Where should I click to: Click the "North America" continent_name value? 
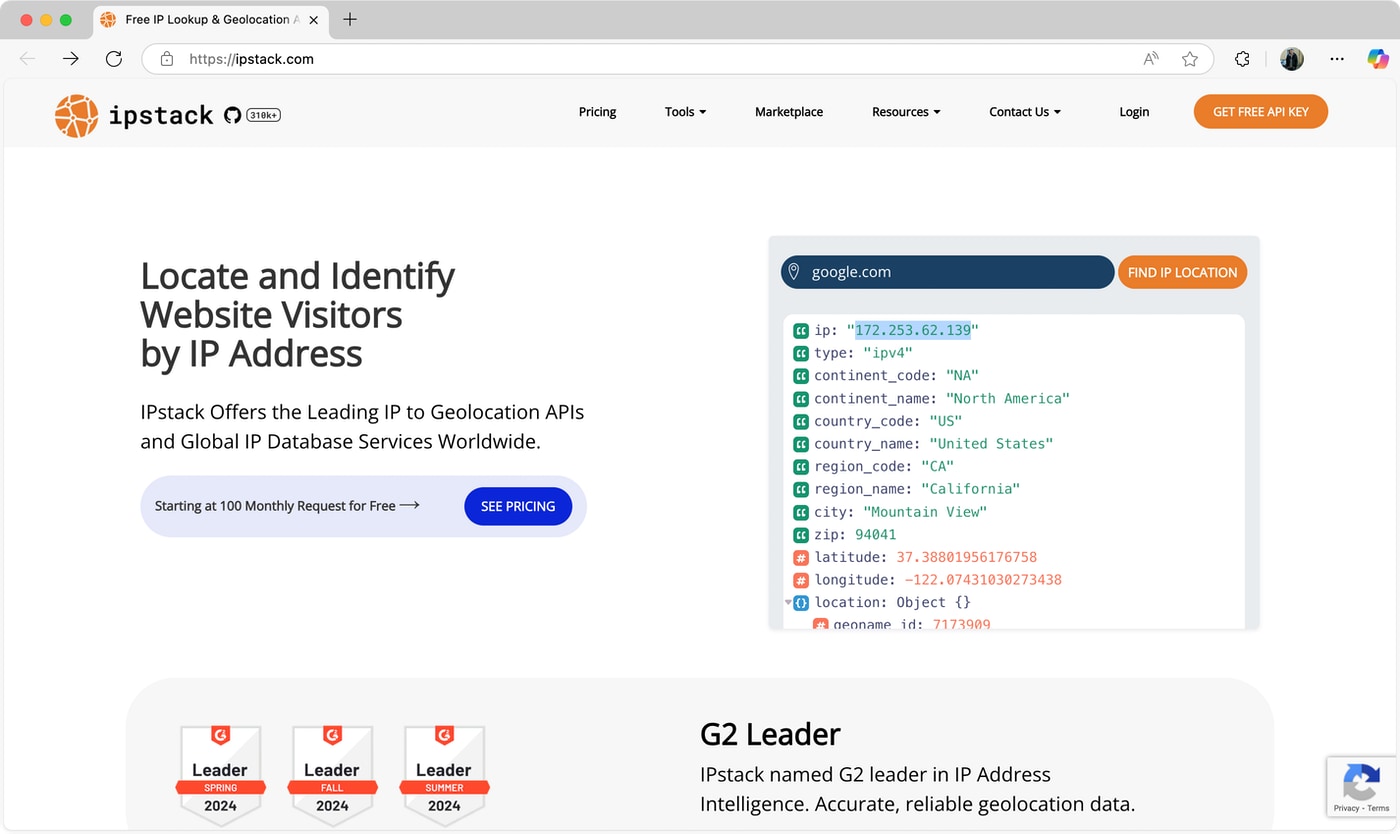(1008, 398)
